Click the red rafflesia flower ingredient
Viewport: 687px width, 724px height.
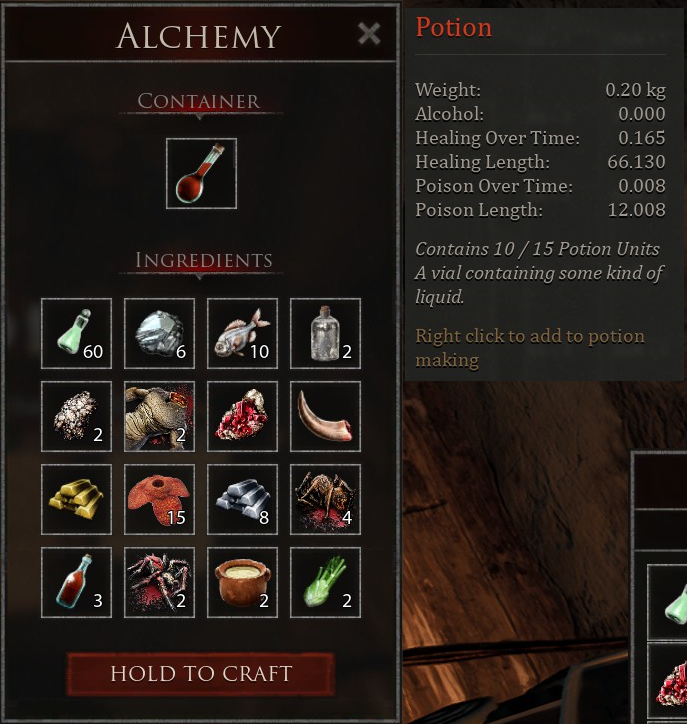point(159,500)
